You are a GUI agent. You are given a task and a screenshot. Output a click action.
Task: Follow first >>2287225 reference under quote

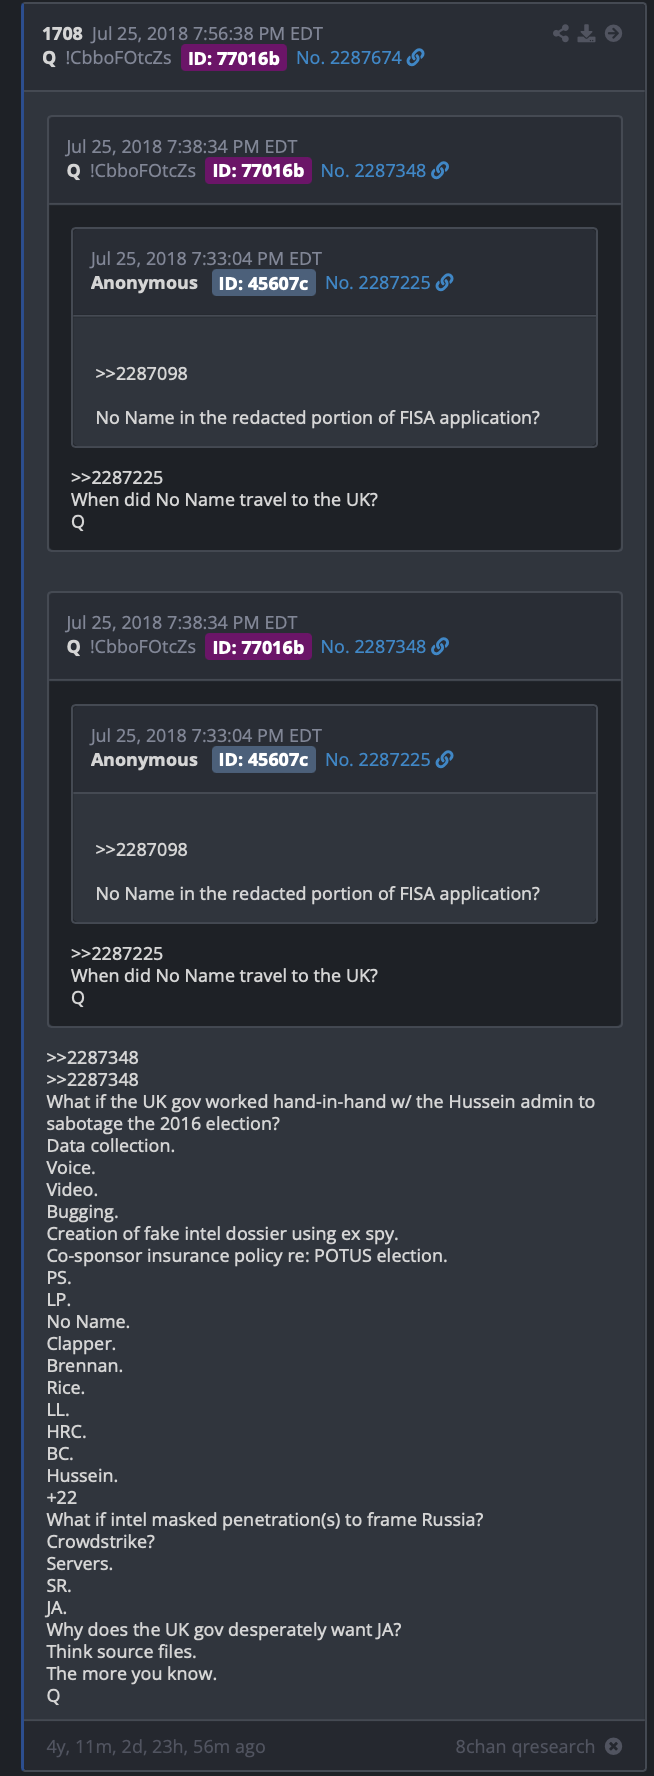117,478
